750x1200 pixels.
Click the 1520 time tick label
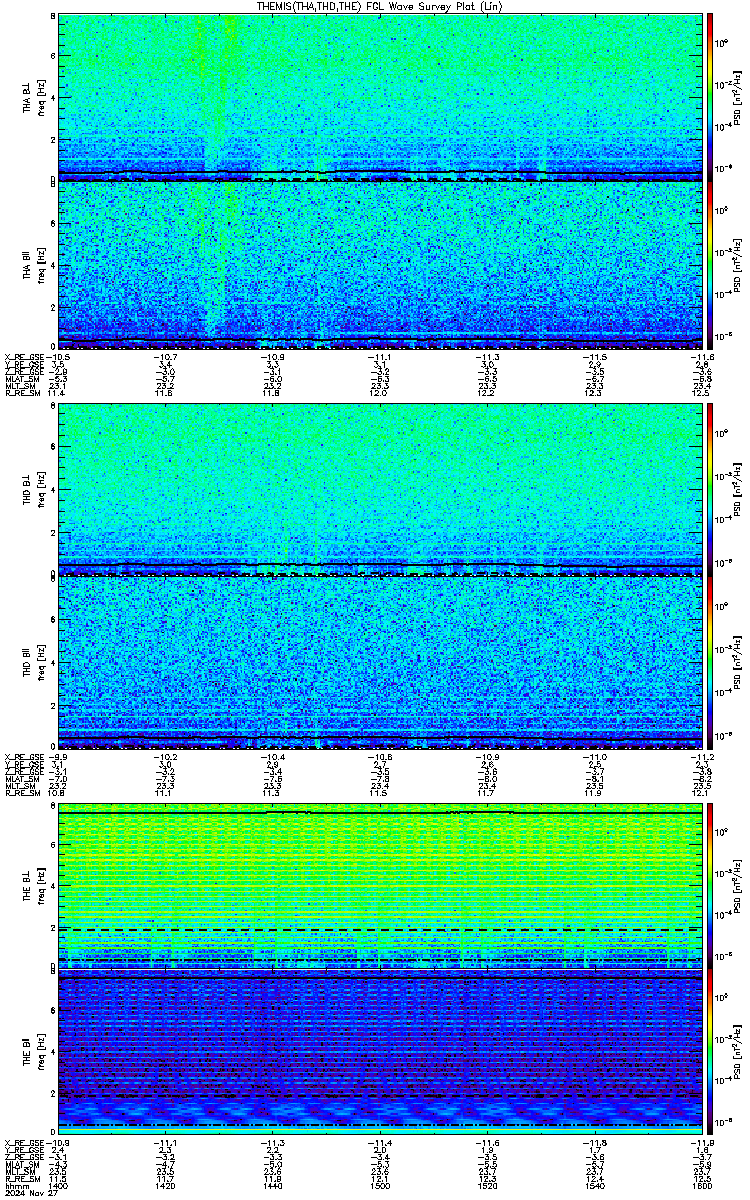487,1187
